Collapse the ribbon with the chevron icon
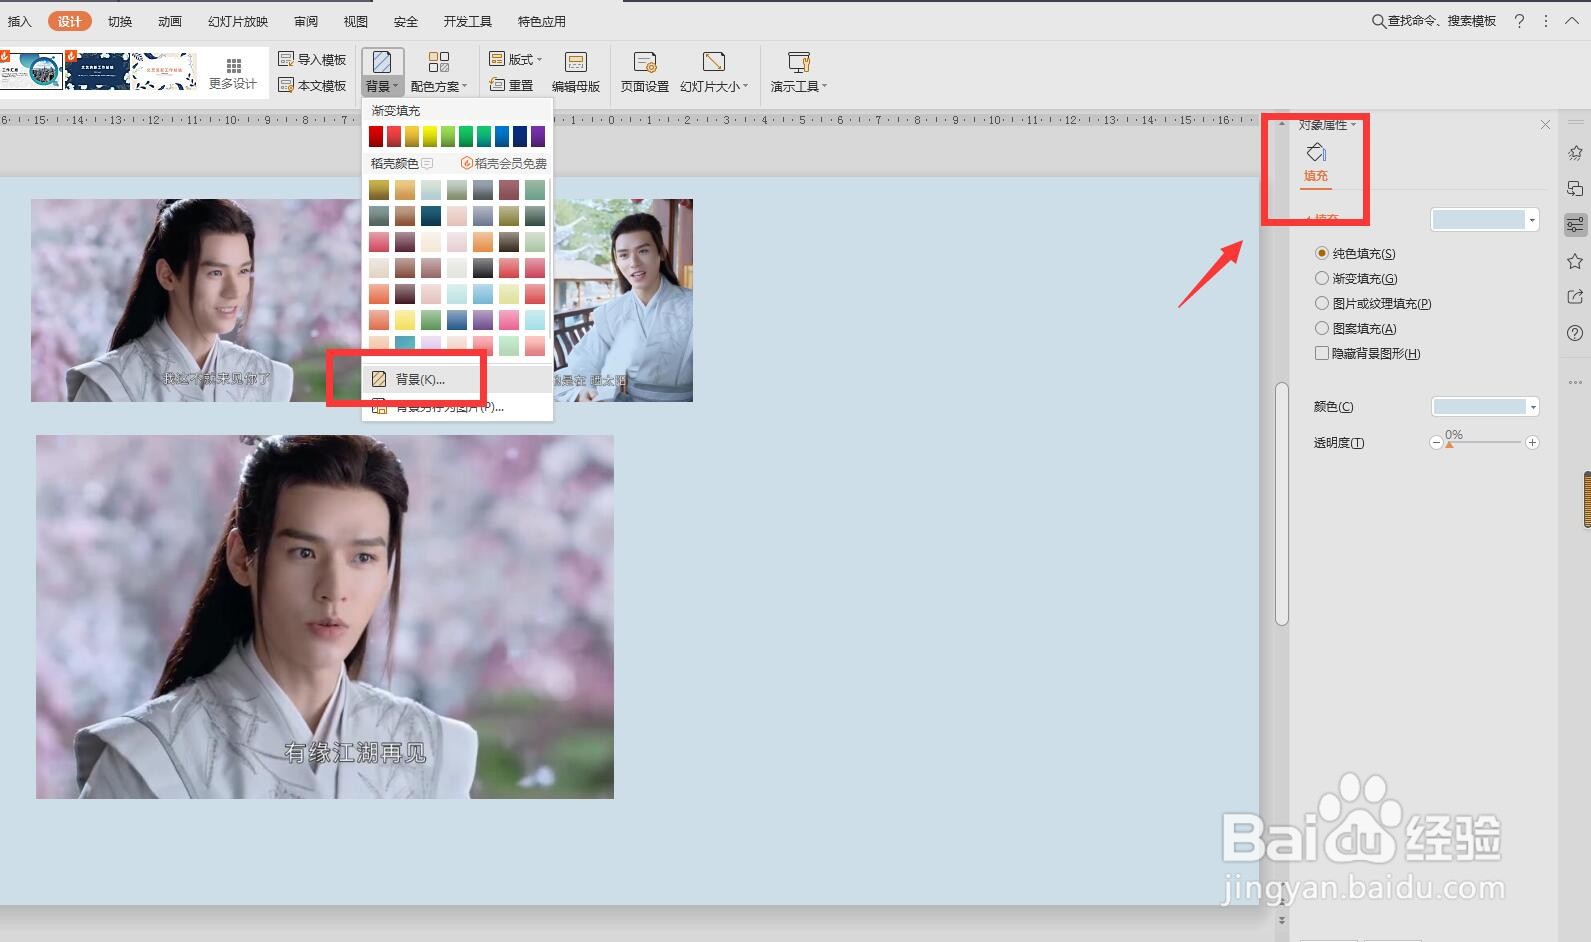Image resolution: width=1591 pixels, height=942 pixels. 1572,21
